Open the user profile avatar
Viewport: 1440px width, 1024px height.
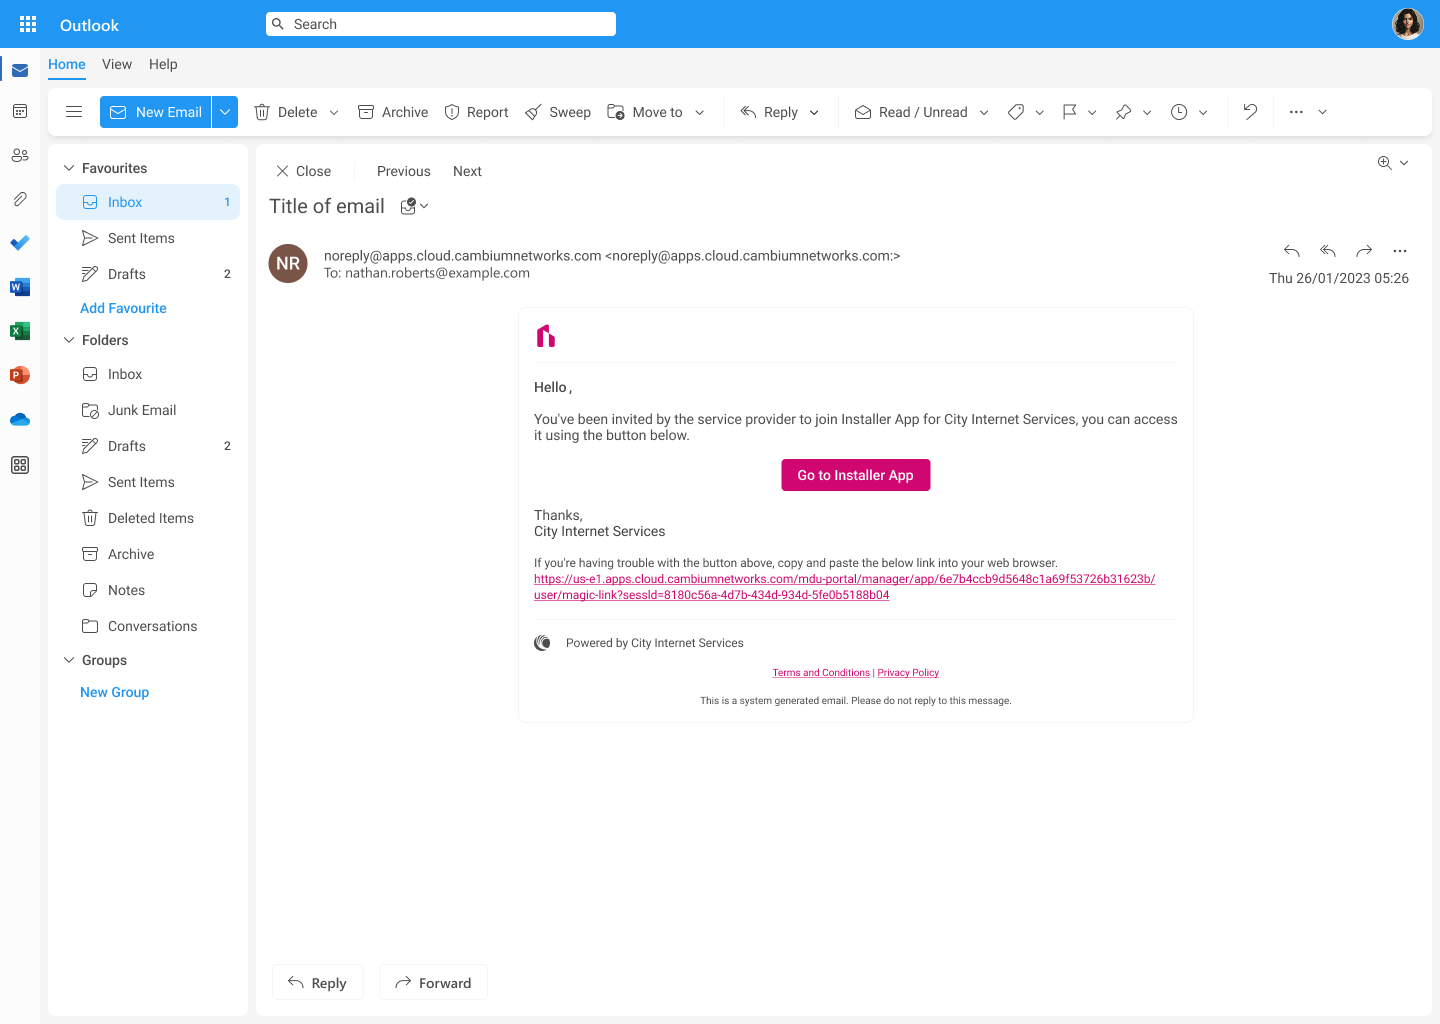click(x=1408, y=24)
